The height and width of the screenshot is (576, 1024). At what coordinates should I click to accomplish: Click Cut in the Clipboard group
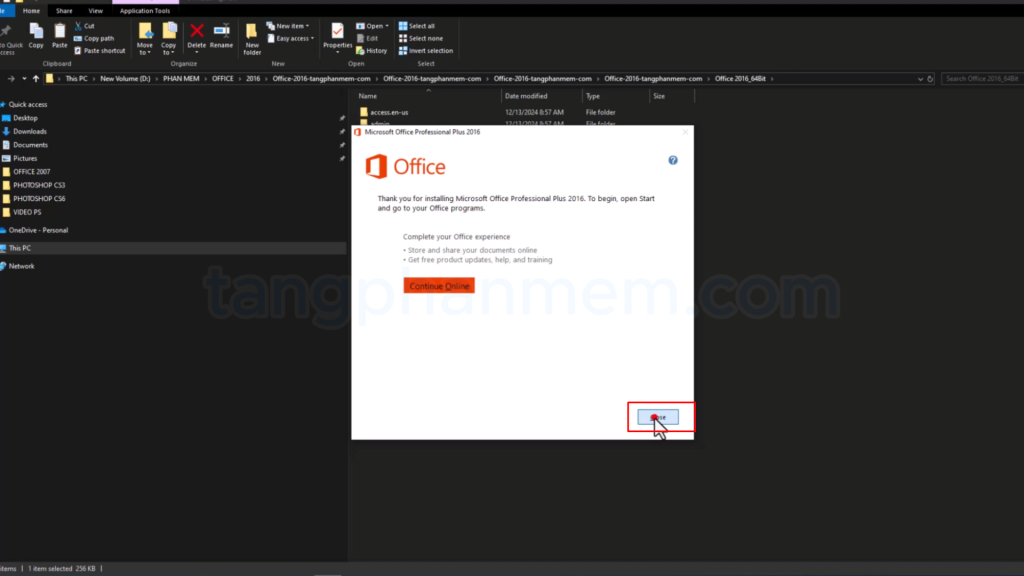pyautogui.click(x=85, y=26)
